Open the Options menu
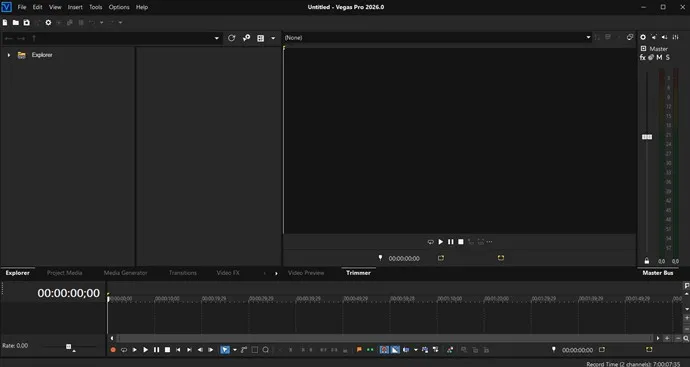The image size is (690, 367). pyautogui.click(x=119, y=7)
